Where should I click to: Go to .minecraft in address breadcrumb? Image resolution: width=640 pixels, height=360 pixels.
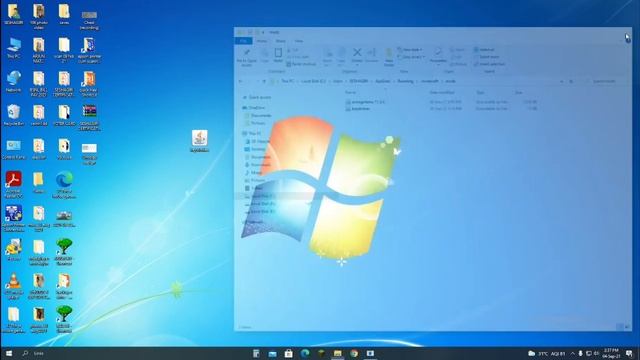430,81
